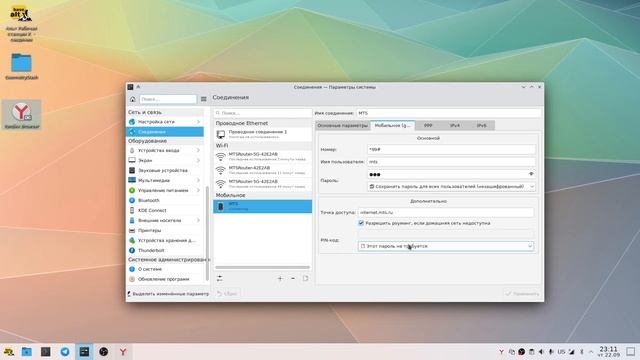Click the connections list search field
Viewport: 640px width, 360px height.
(x=262, y=113)
